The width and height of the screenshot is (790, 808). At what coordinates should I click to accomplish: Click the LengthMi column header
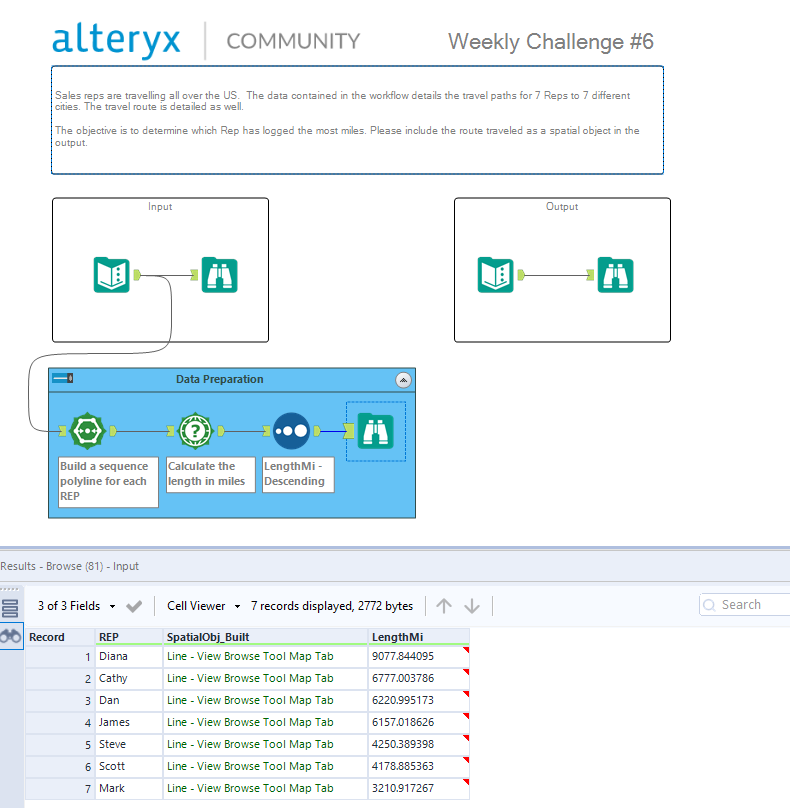click(418, 637)
